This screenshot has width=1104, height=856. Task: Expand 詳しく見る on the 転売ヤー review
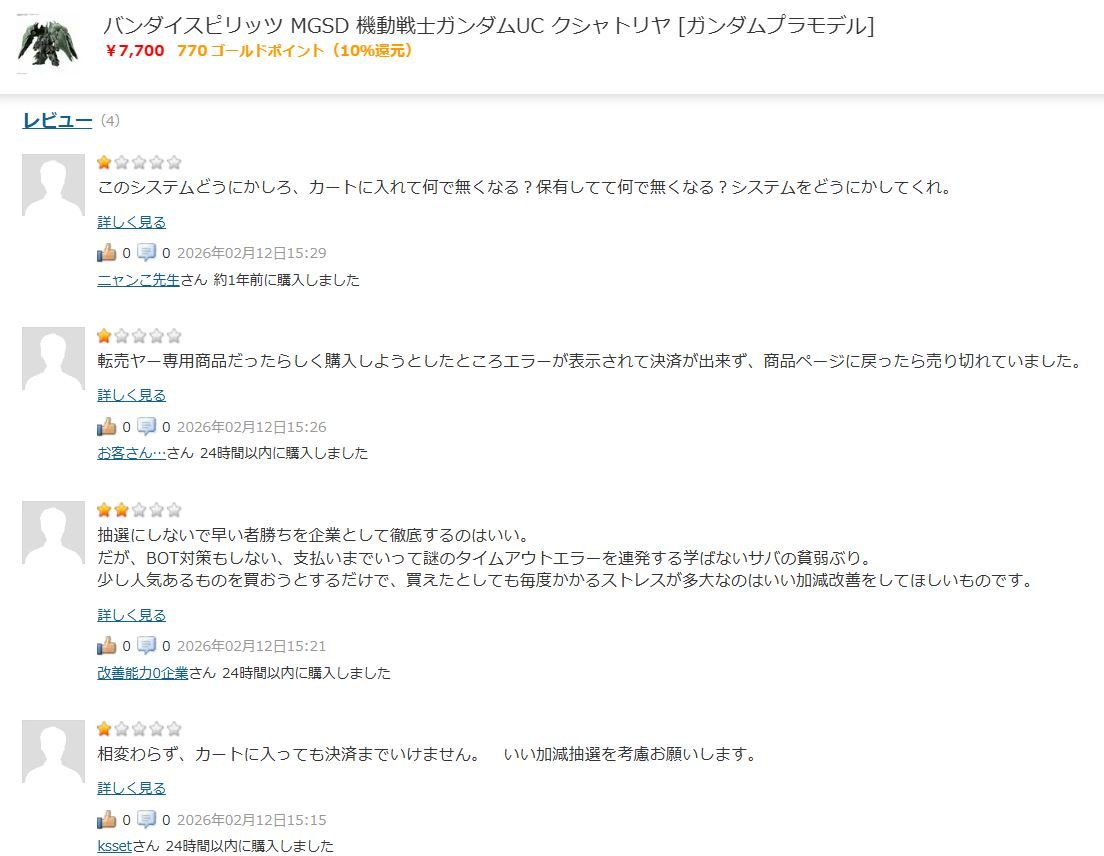click(x=132, y=395)
